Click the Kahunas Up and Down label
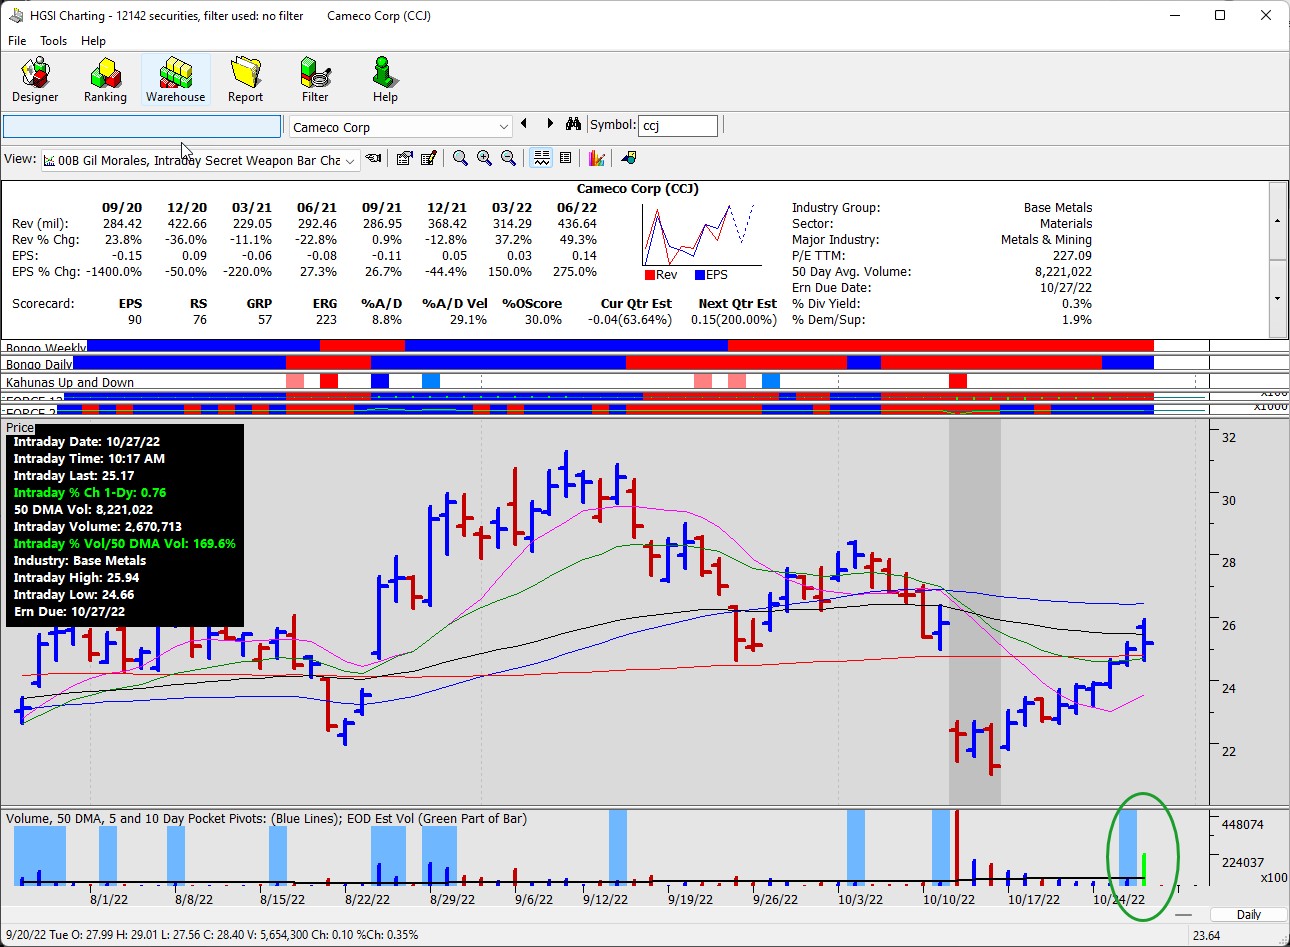Viewport: 1290px width, 947px height. tap(70, 382)
